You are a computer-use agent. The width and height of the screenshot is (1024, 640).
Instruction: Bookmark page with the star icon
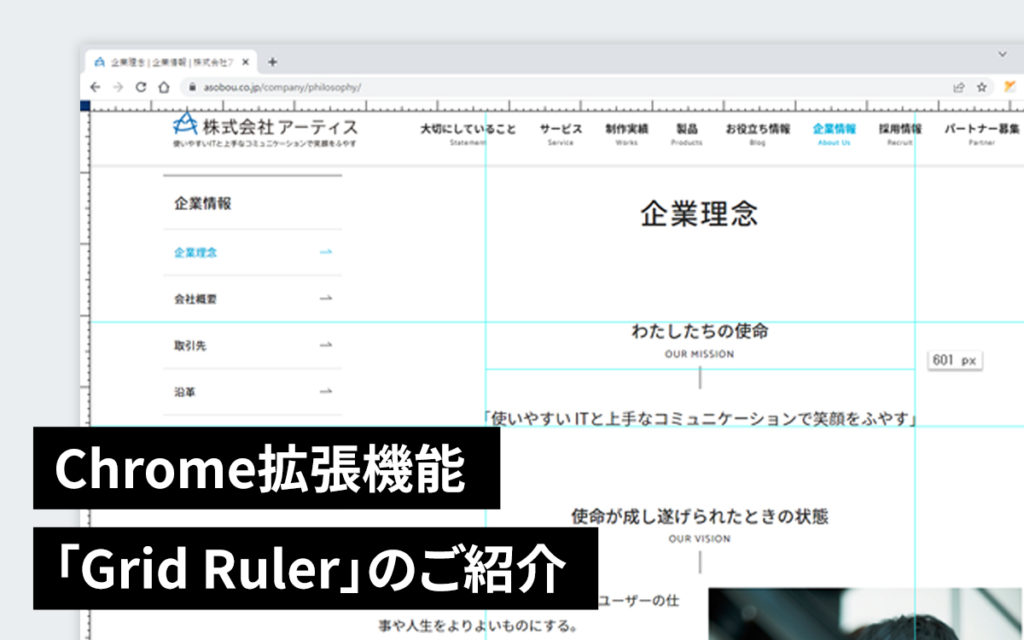pos(982,87)
